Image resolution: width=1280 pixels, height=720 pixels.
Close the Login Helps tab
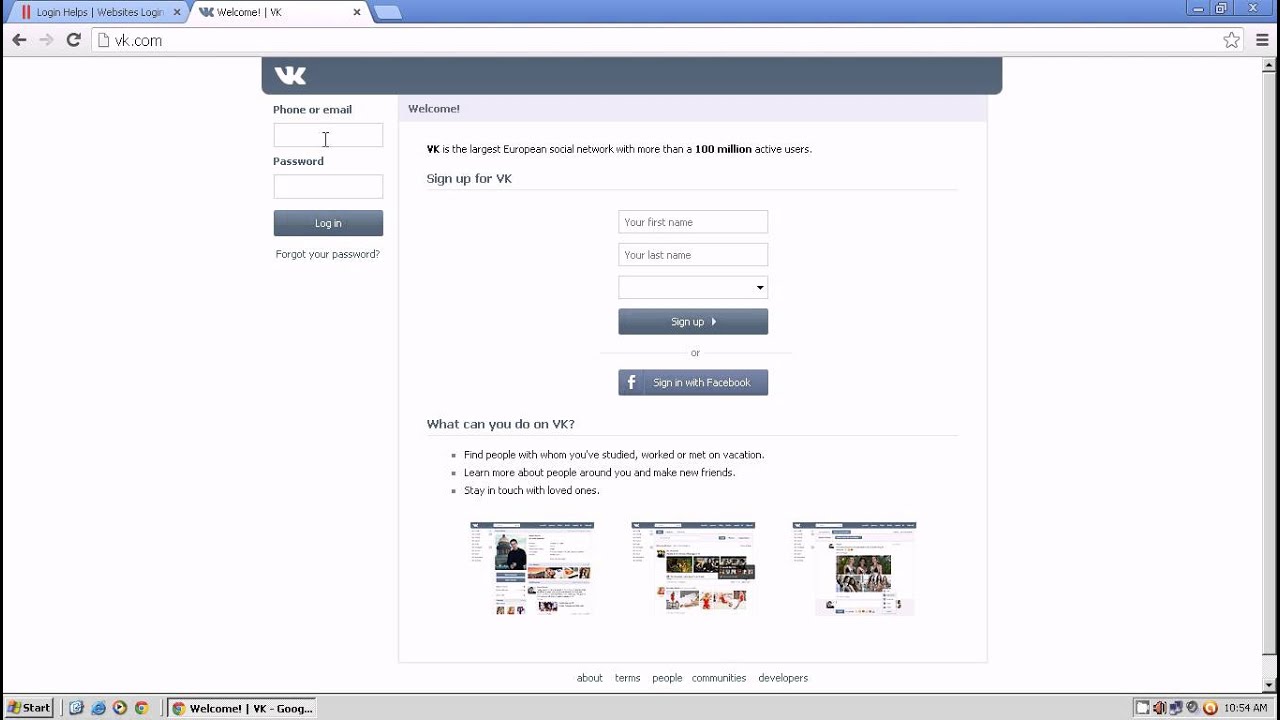click(177, 12)
